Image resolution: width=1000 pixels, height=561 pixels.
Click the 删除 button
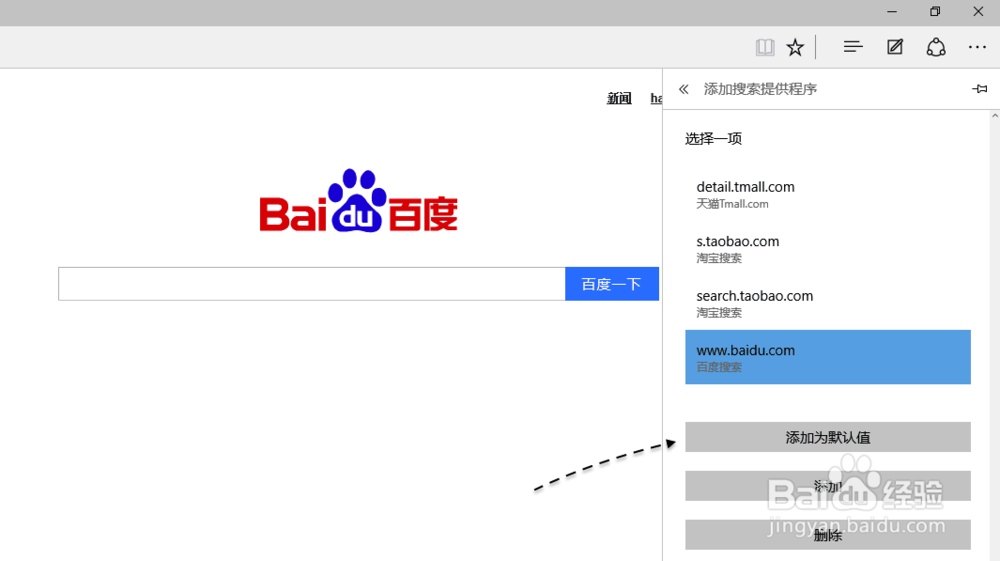point(828,535)
